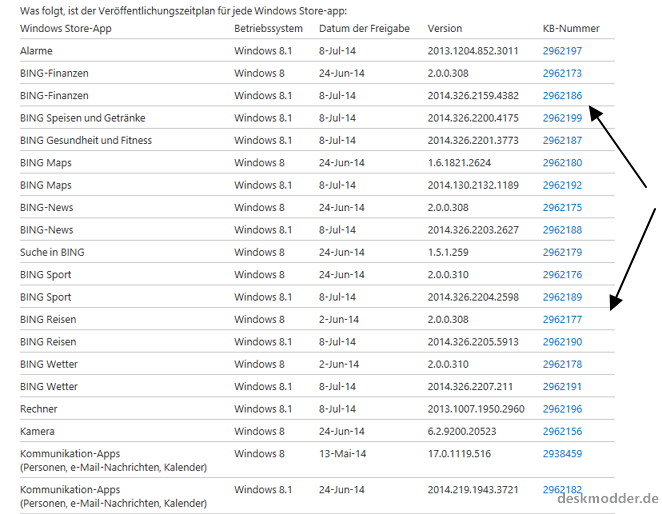Click KB number 2962188

pyautogui.click(x=562, y=230)
